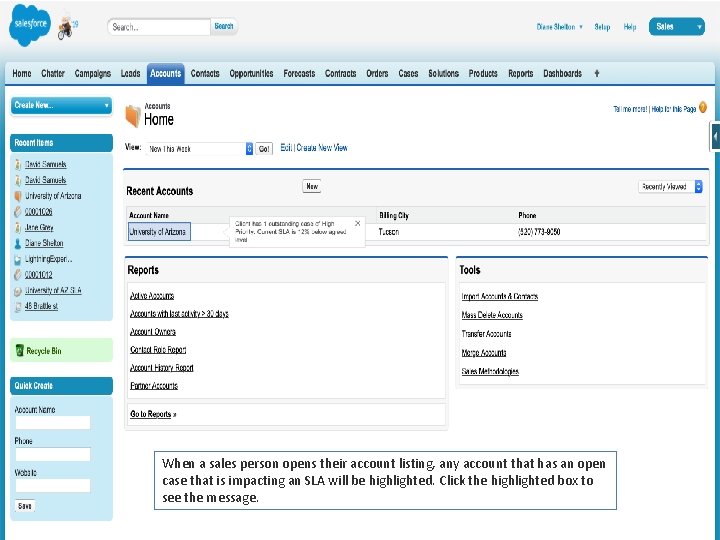Screen dimensions: 720x540
Task: Open the Diane Shelton user menu
Action: pyautogui.click(x=559, y=27)
